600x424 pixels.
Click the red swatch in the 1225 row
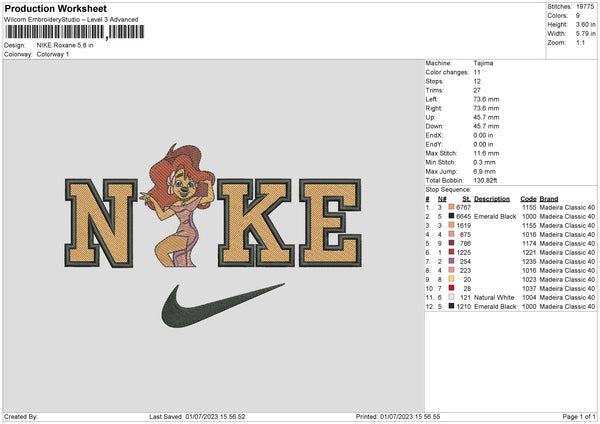click(x=452, y=252)
